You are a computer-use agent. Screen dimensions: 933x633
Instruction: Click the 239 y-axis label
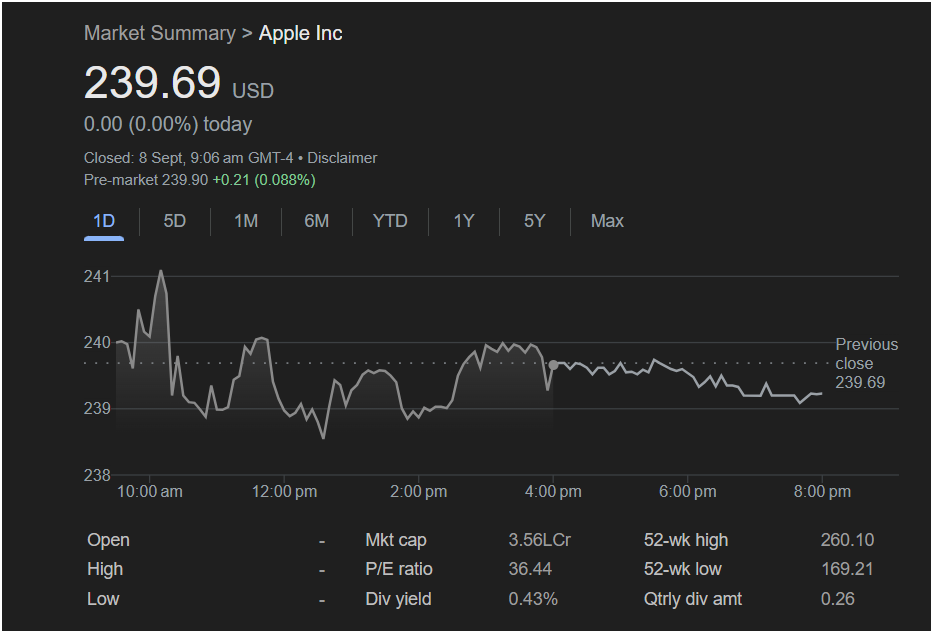pyautogui.click(x=98, y=409)
